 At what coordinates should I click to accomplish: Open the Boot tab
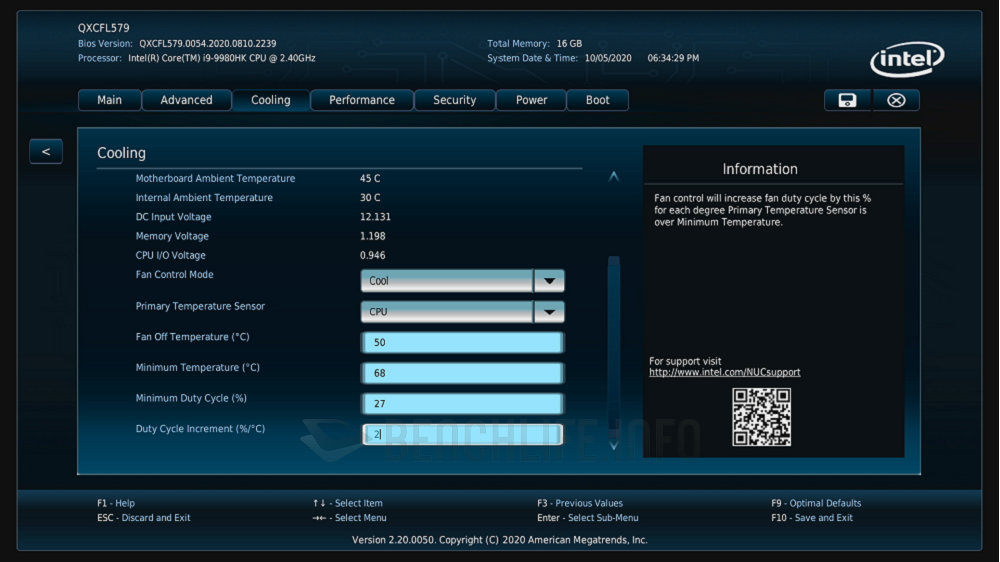point(598,100)
